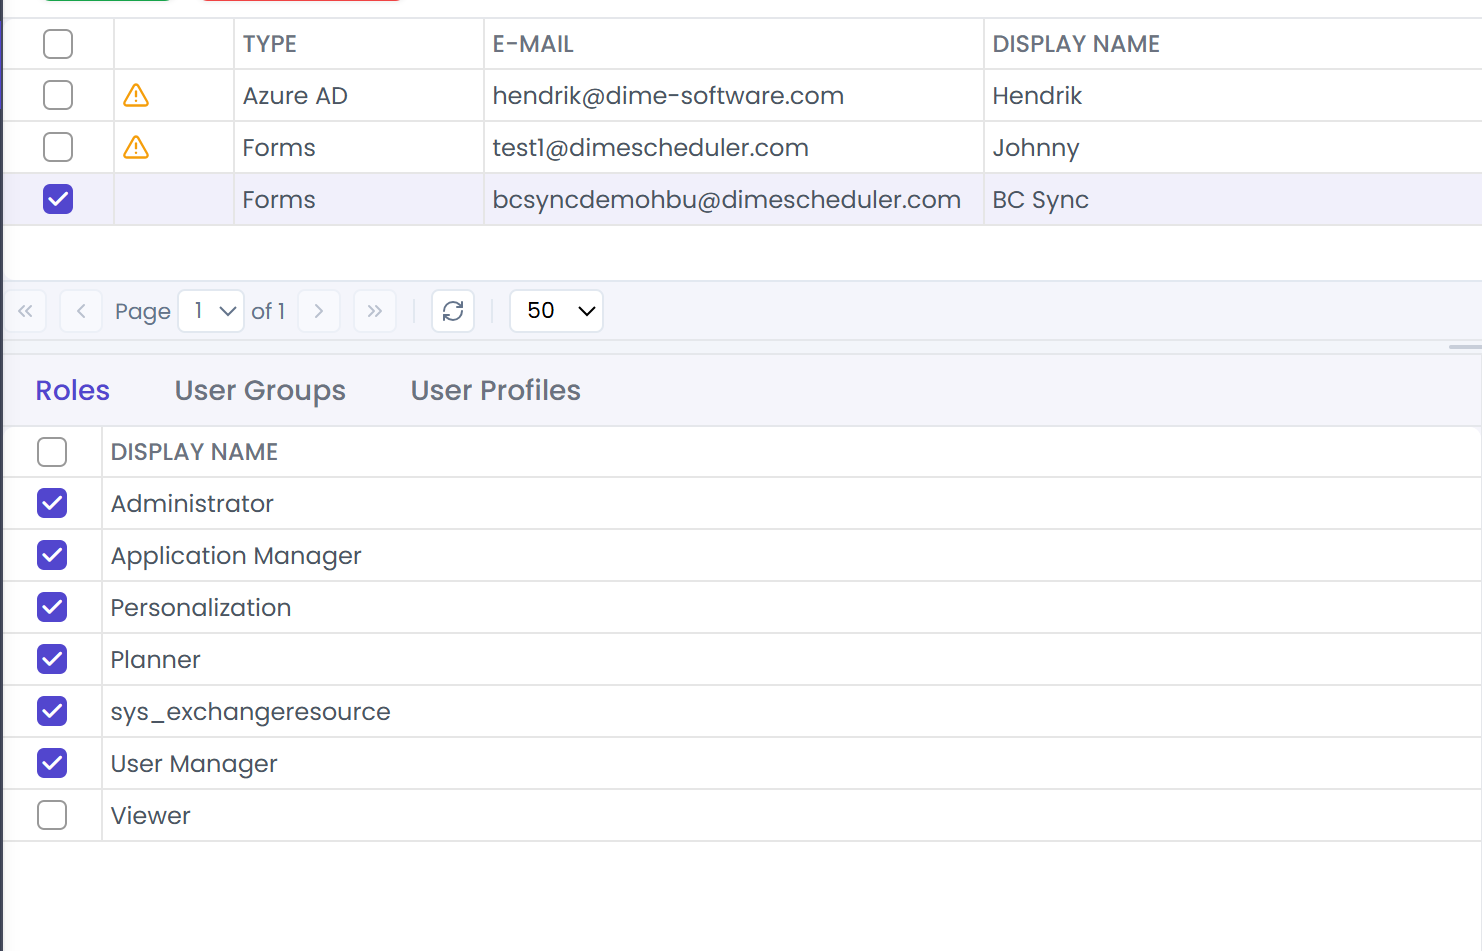Screen dimensions: 1482x951
Task: Uncheck the Planner role
Action: (x=52, y=659)
